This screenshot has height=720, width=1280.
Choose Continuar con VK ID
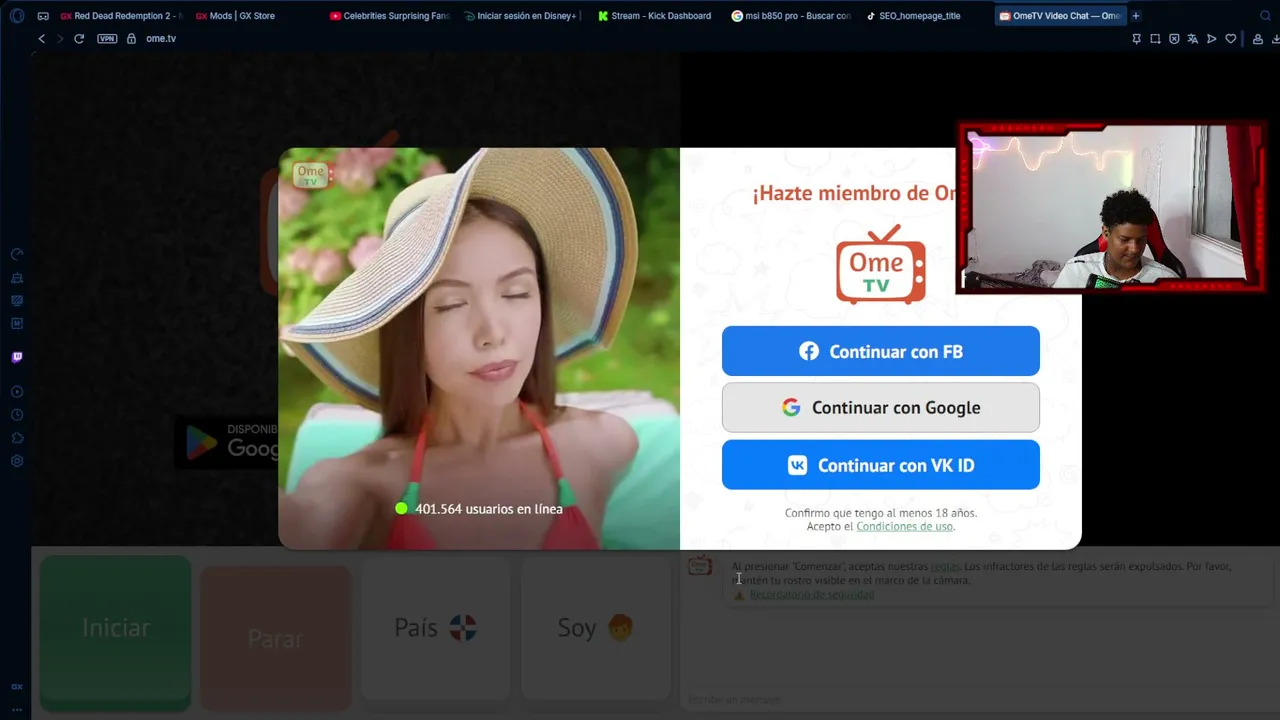(x=881, y=465)
